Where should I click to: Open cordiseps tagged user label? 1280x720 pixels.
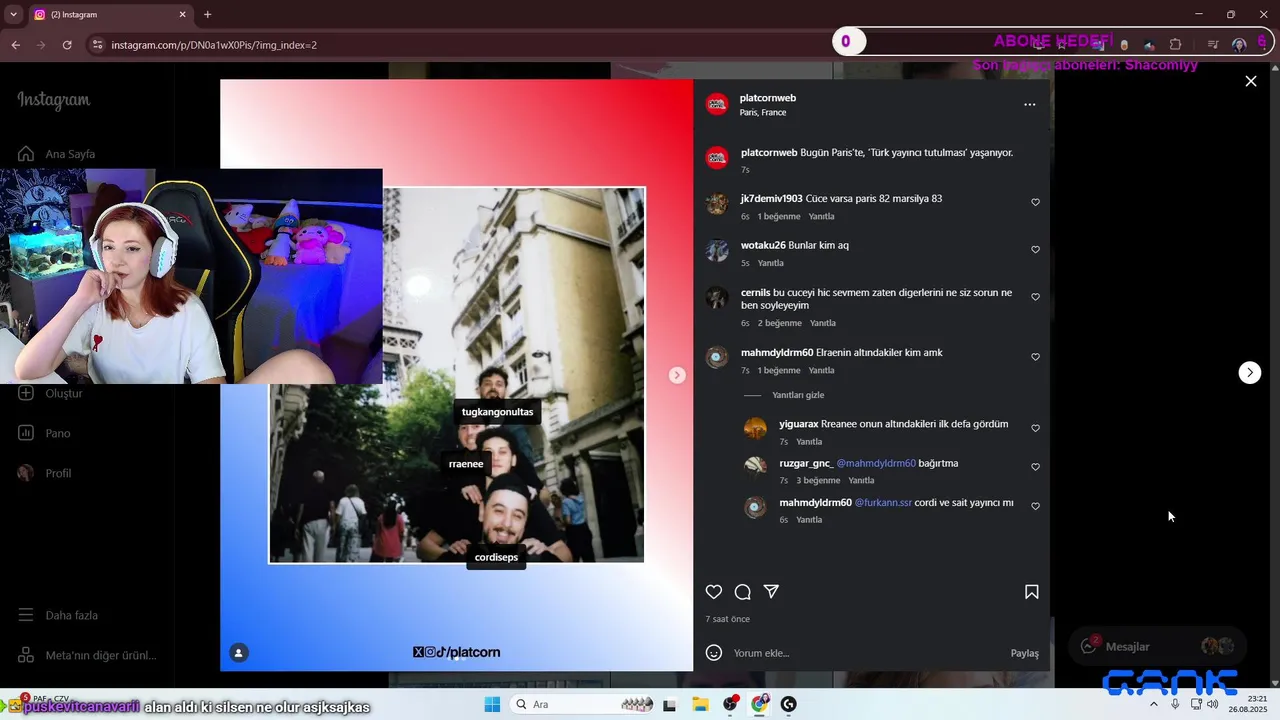(496, 557)
